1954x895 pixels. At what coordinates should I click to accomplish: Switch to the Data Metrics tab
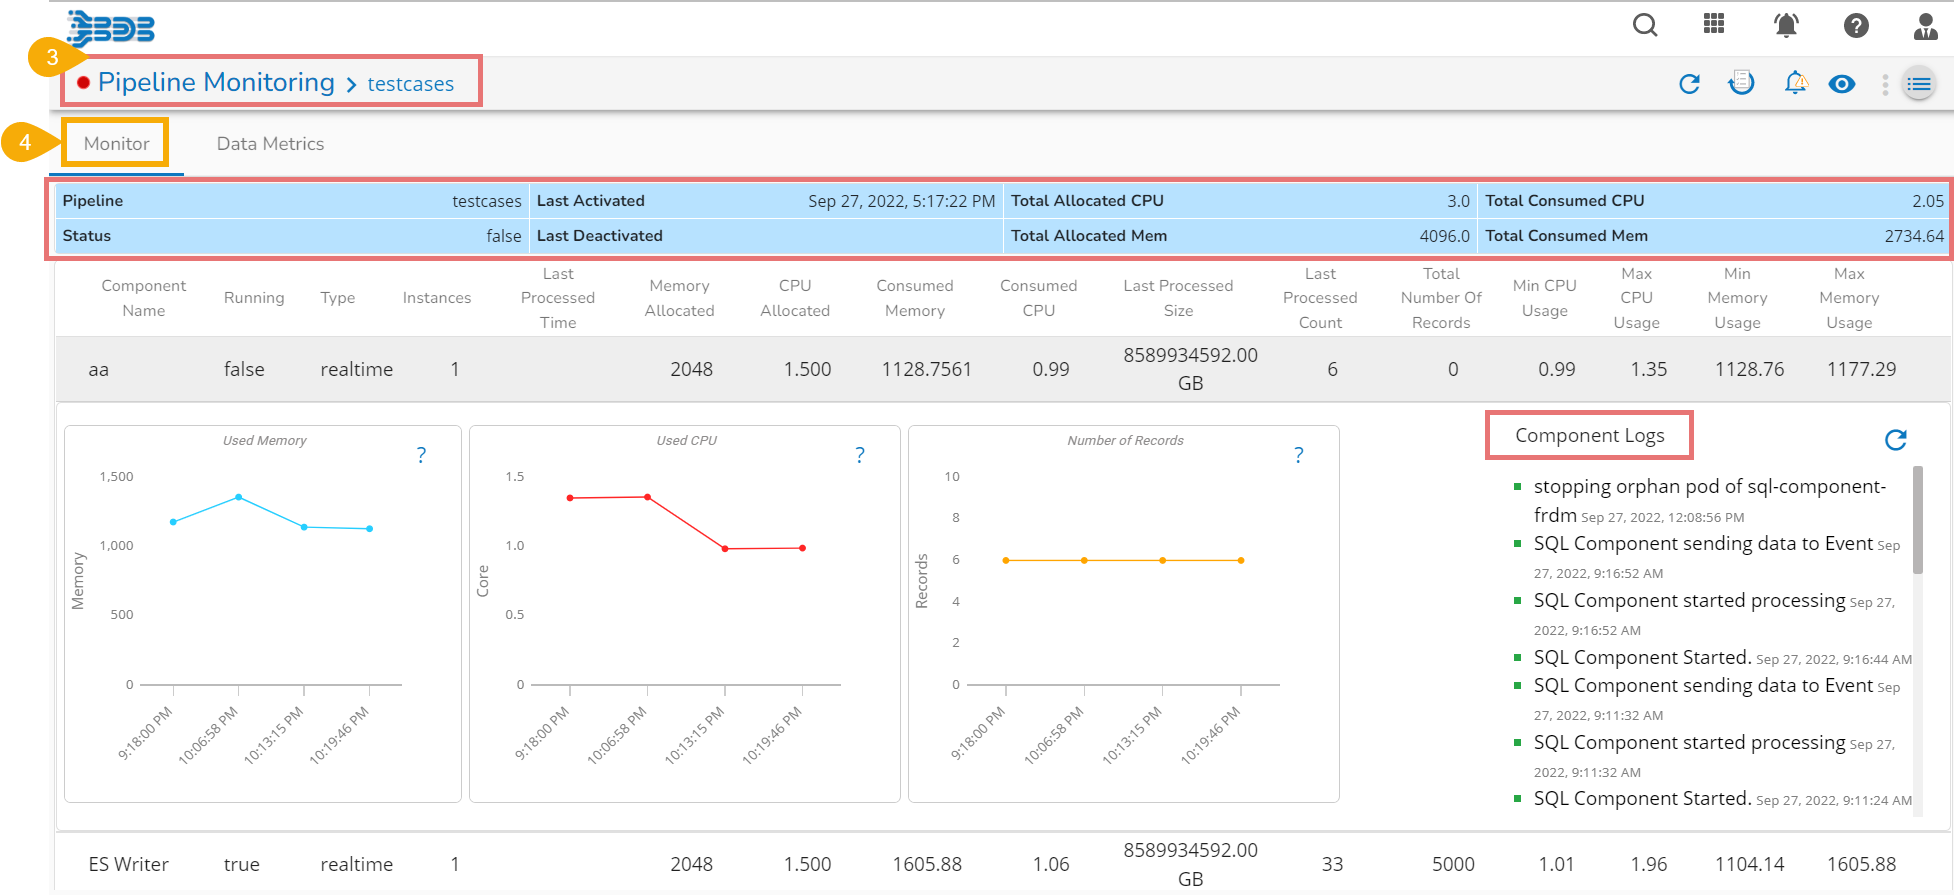click(x=270, y=144)
